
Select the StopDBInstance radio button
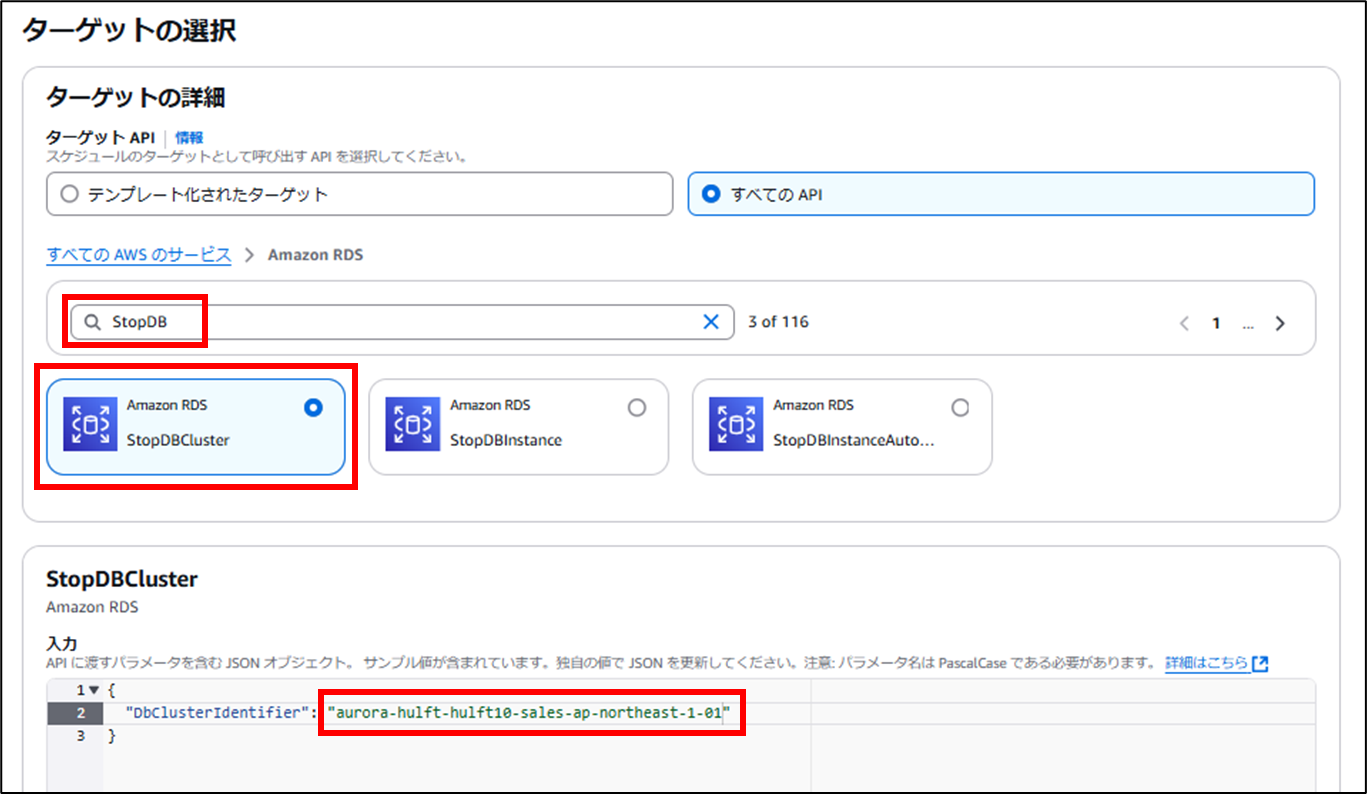(636, 408)
